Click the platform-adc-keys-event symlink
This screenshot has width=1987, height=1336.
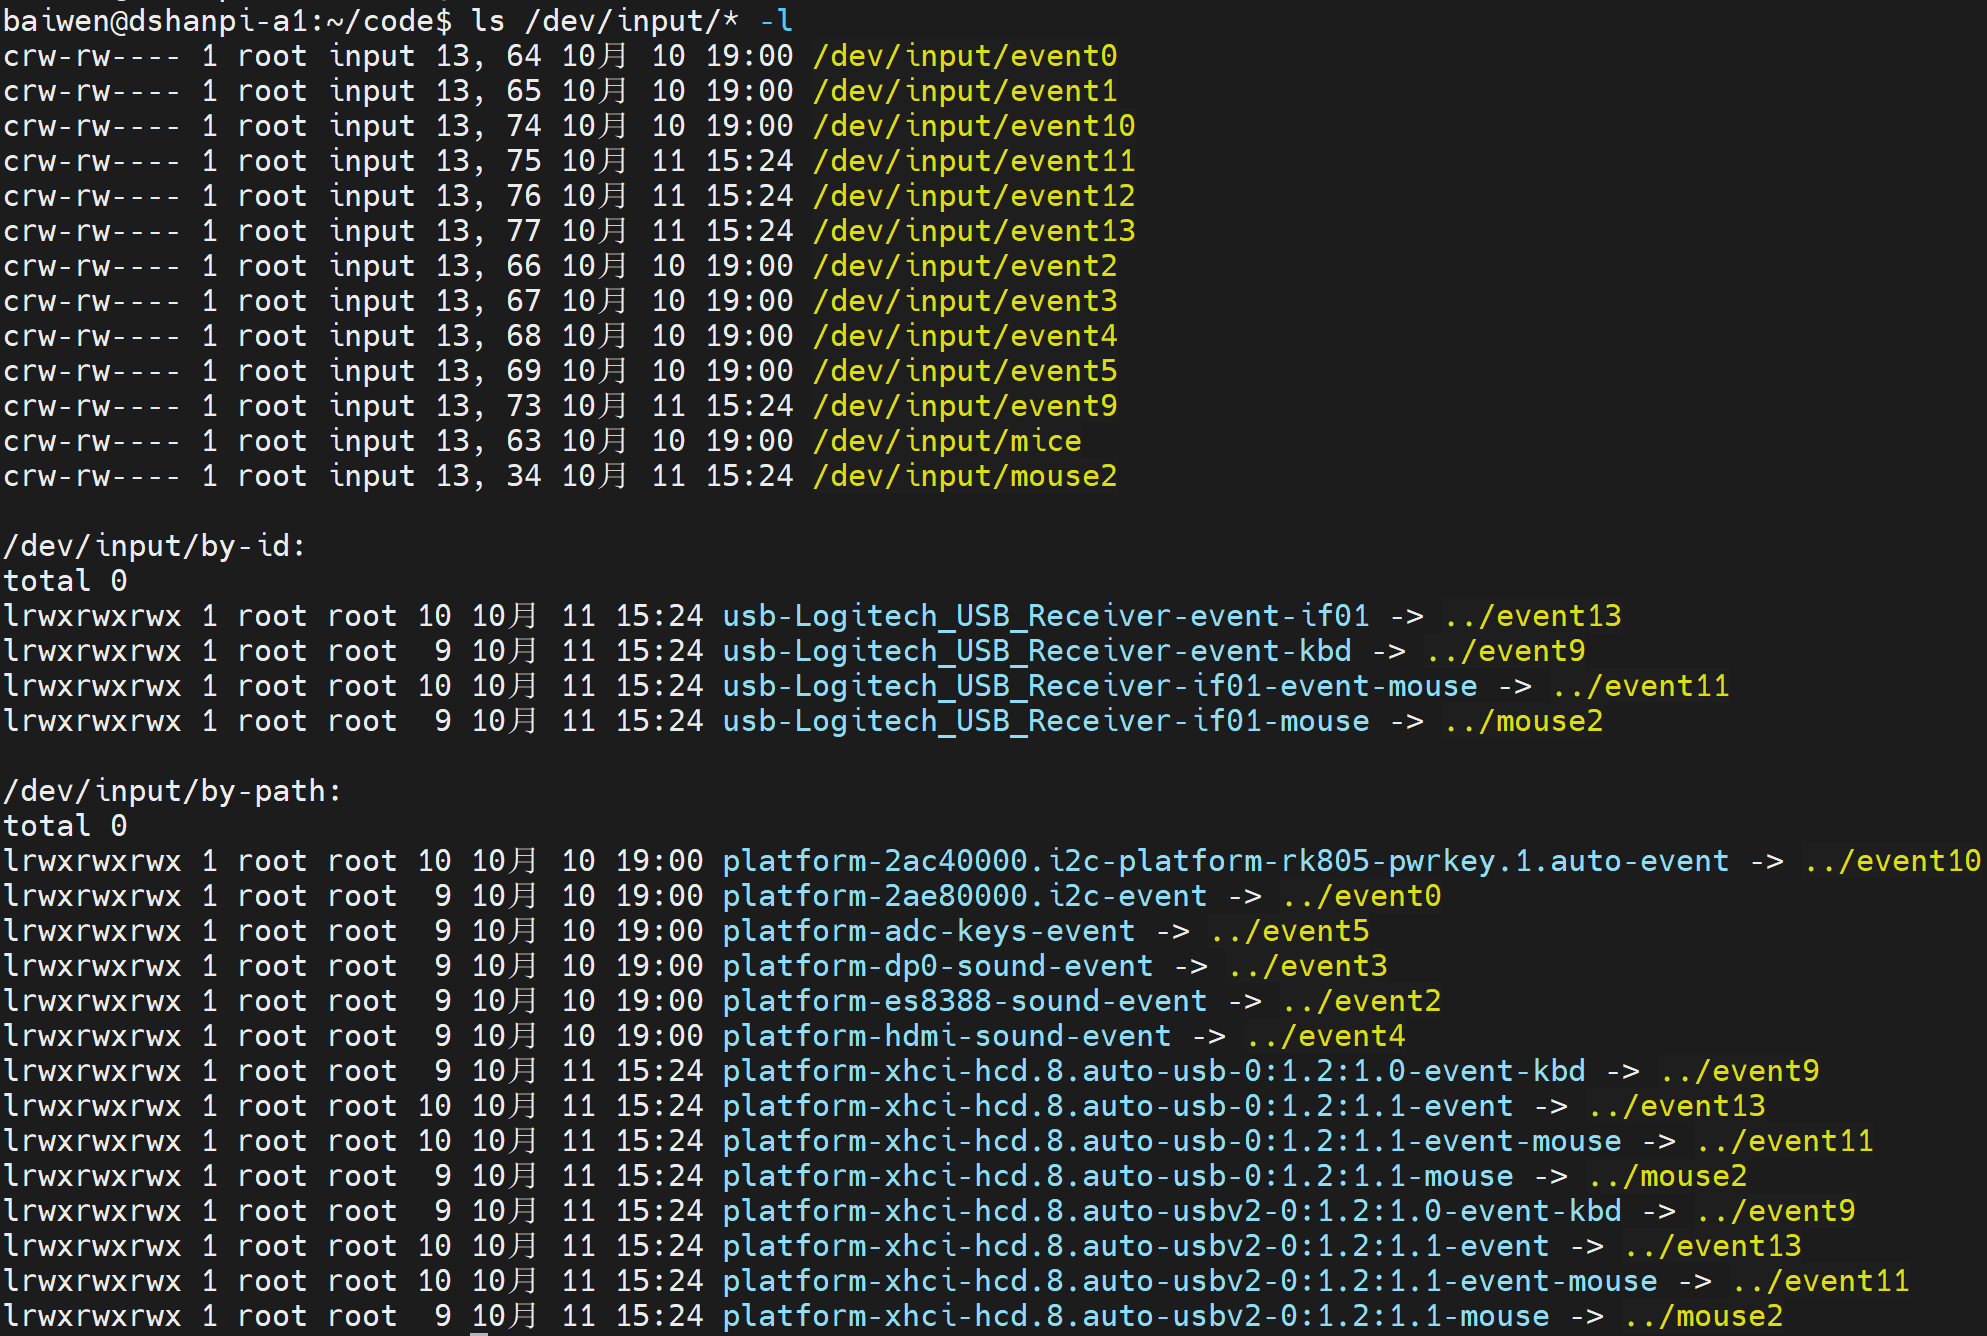[x=928, y=931]
